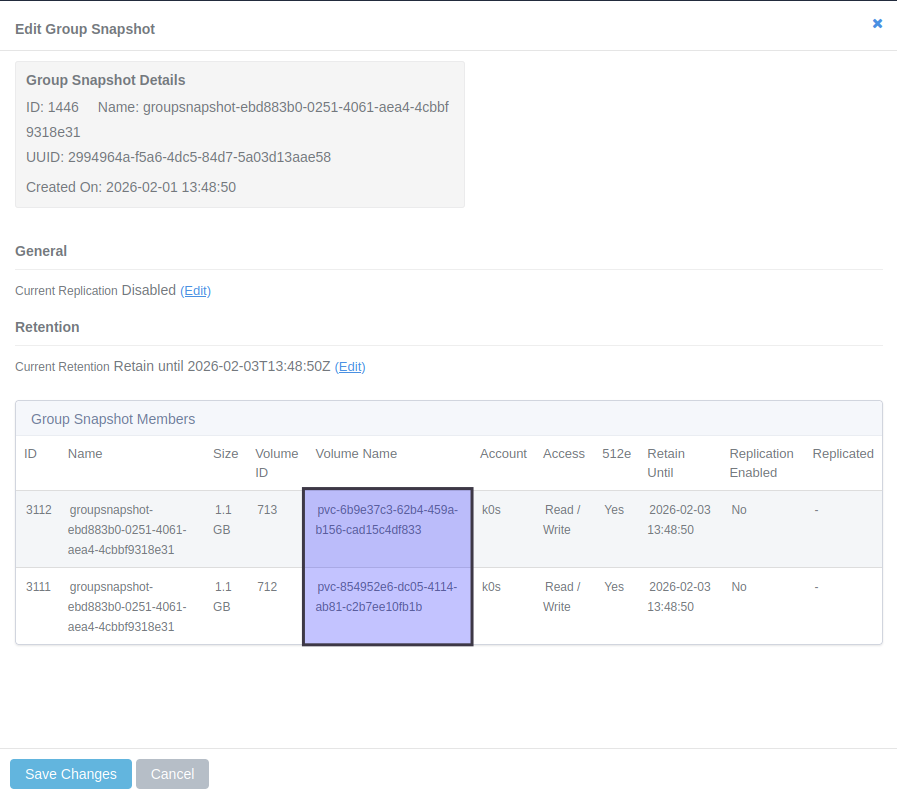Select volume name pvc-6b9e37c3-62b4-459a-b156-cad15c4df833
Viewport: 897px width, 798px height.
[386, 519]
